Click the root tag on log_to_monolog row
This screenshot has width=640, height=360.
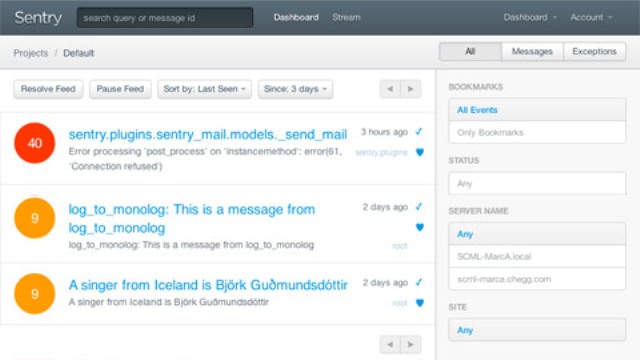[x=400, y=246]
